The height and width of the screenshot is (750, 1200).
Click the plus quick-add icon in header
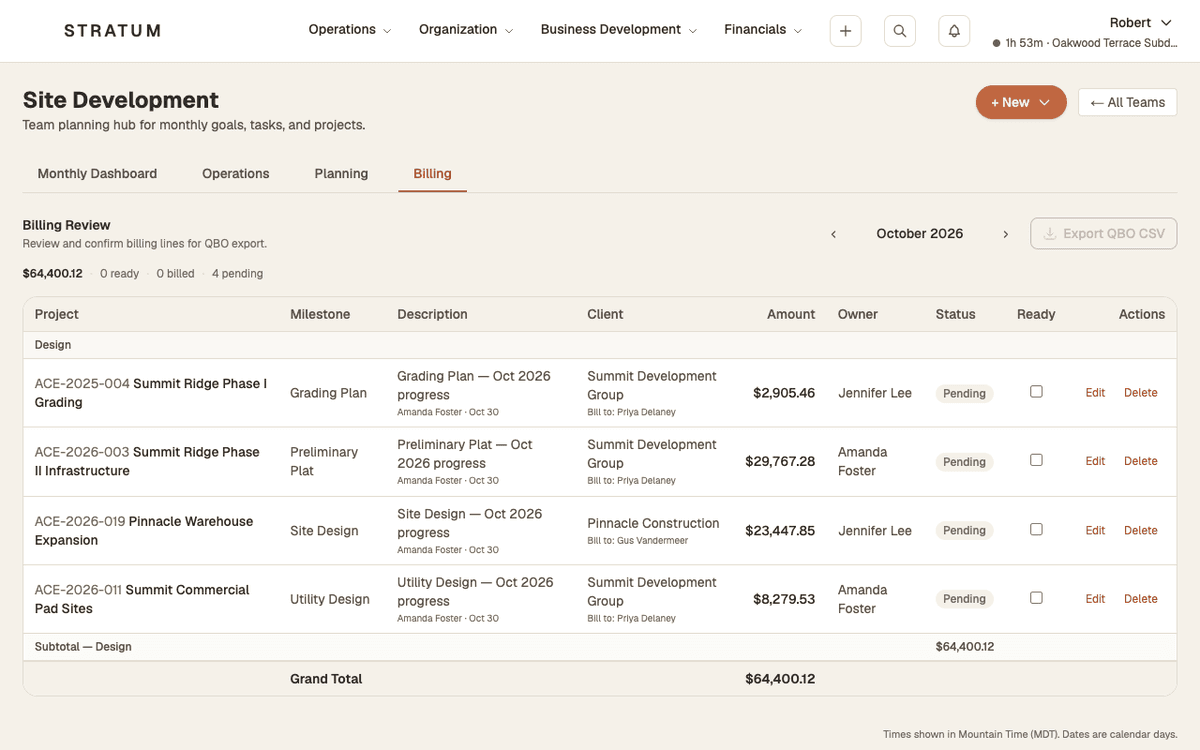tap(845, 31)
